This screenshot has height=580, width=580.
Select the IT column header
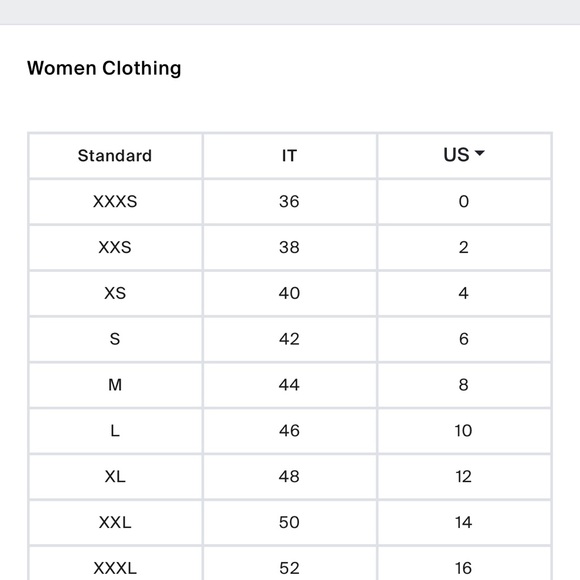click(289, 156)
